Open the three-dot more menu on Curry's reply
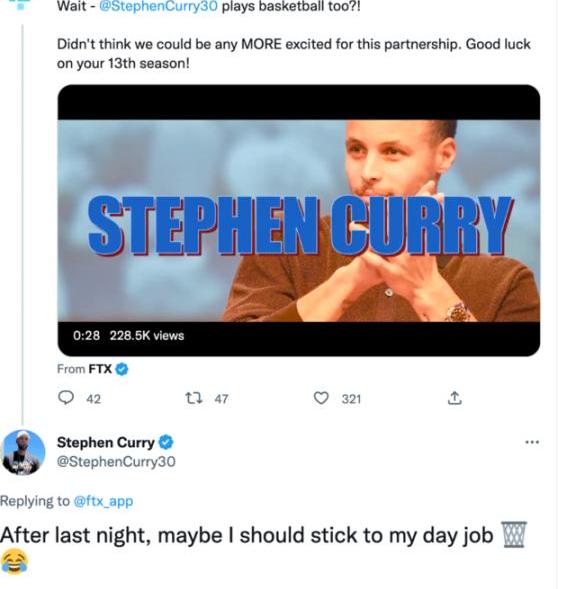 [532, 442]
